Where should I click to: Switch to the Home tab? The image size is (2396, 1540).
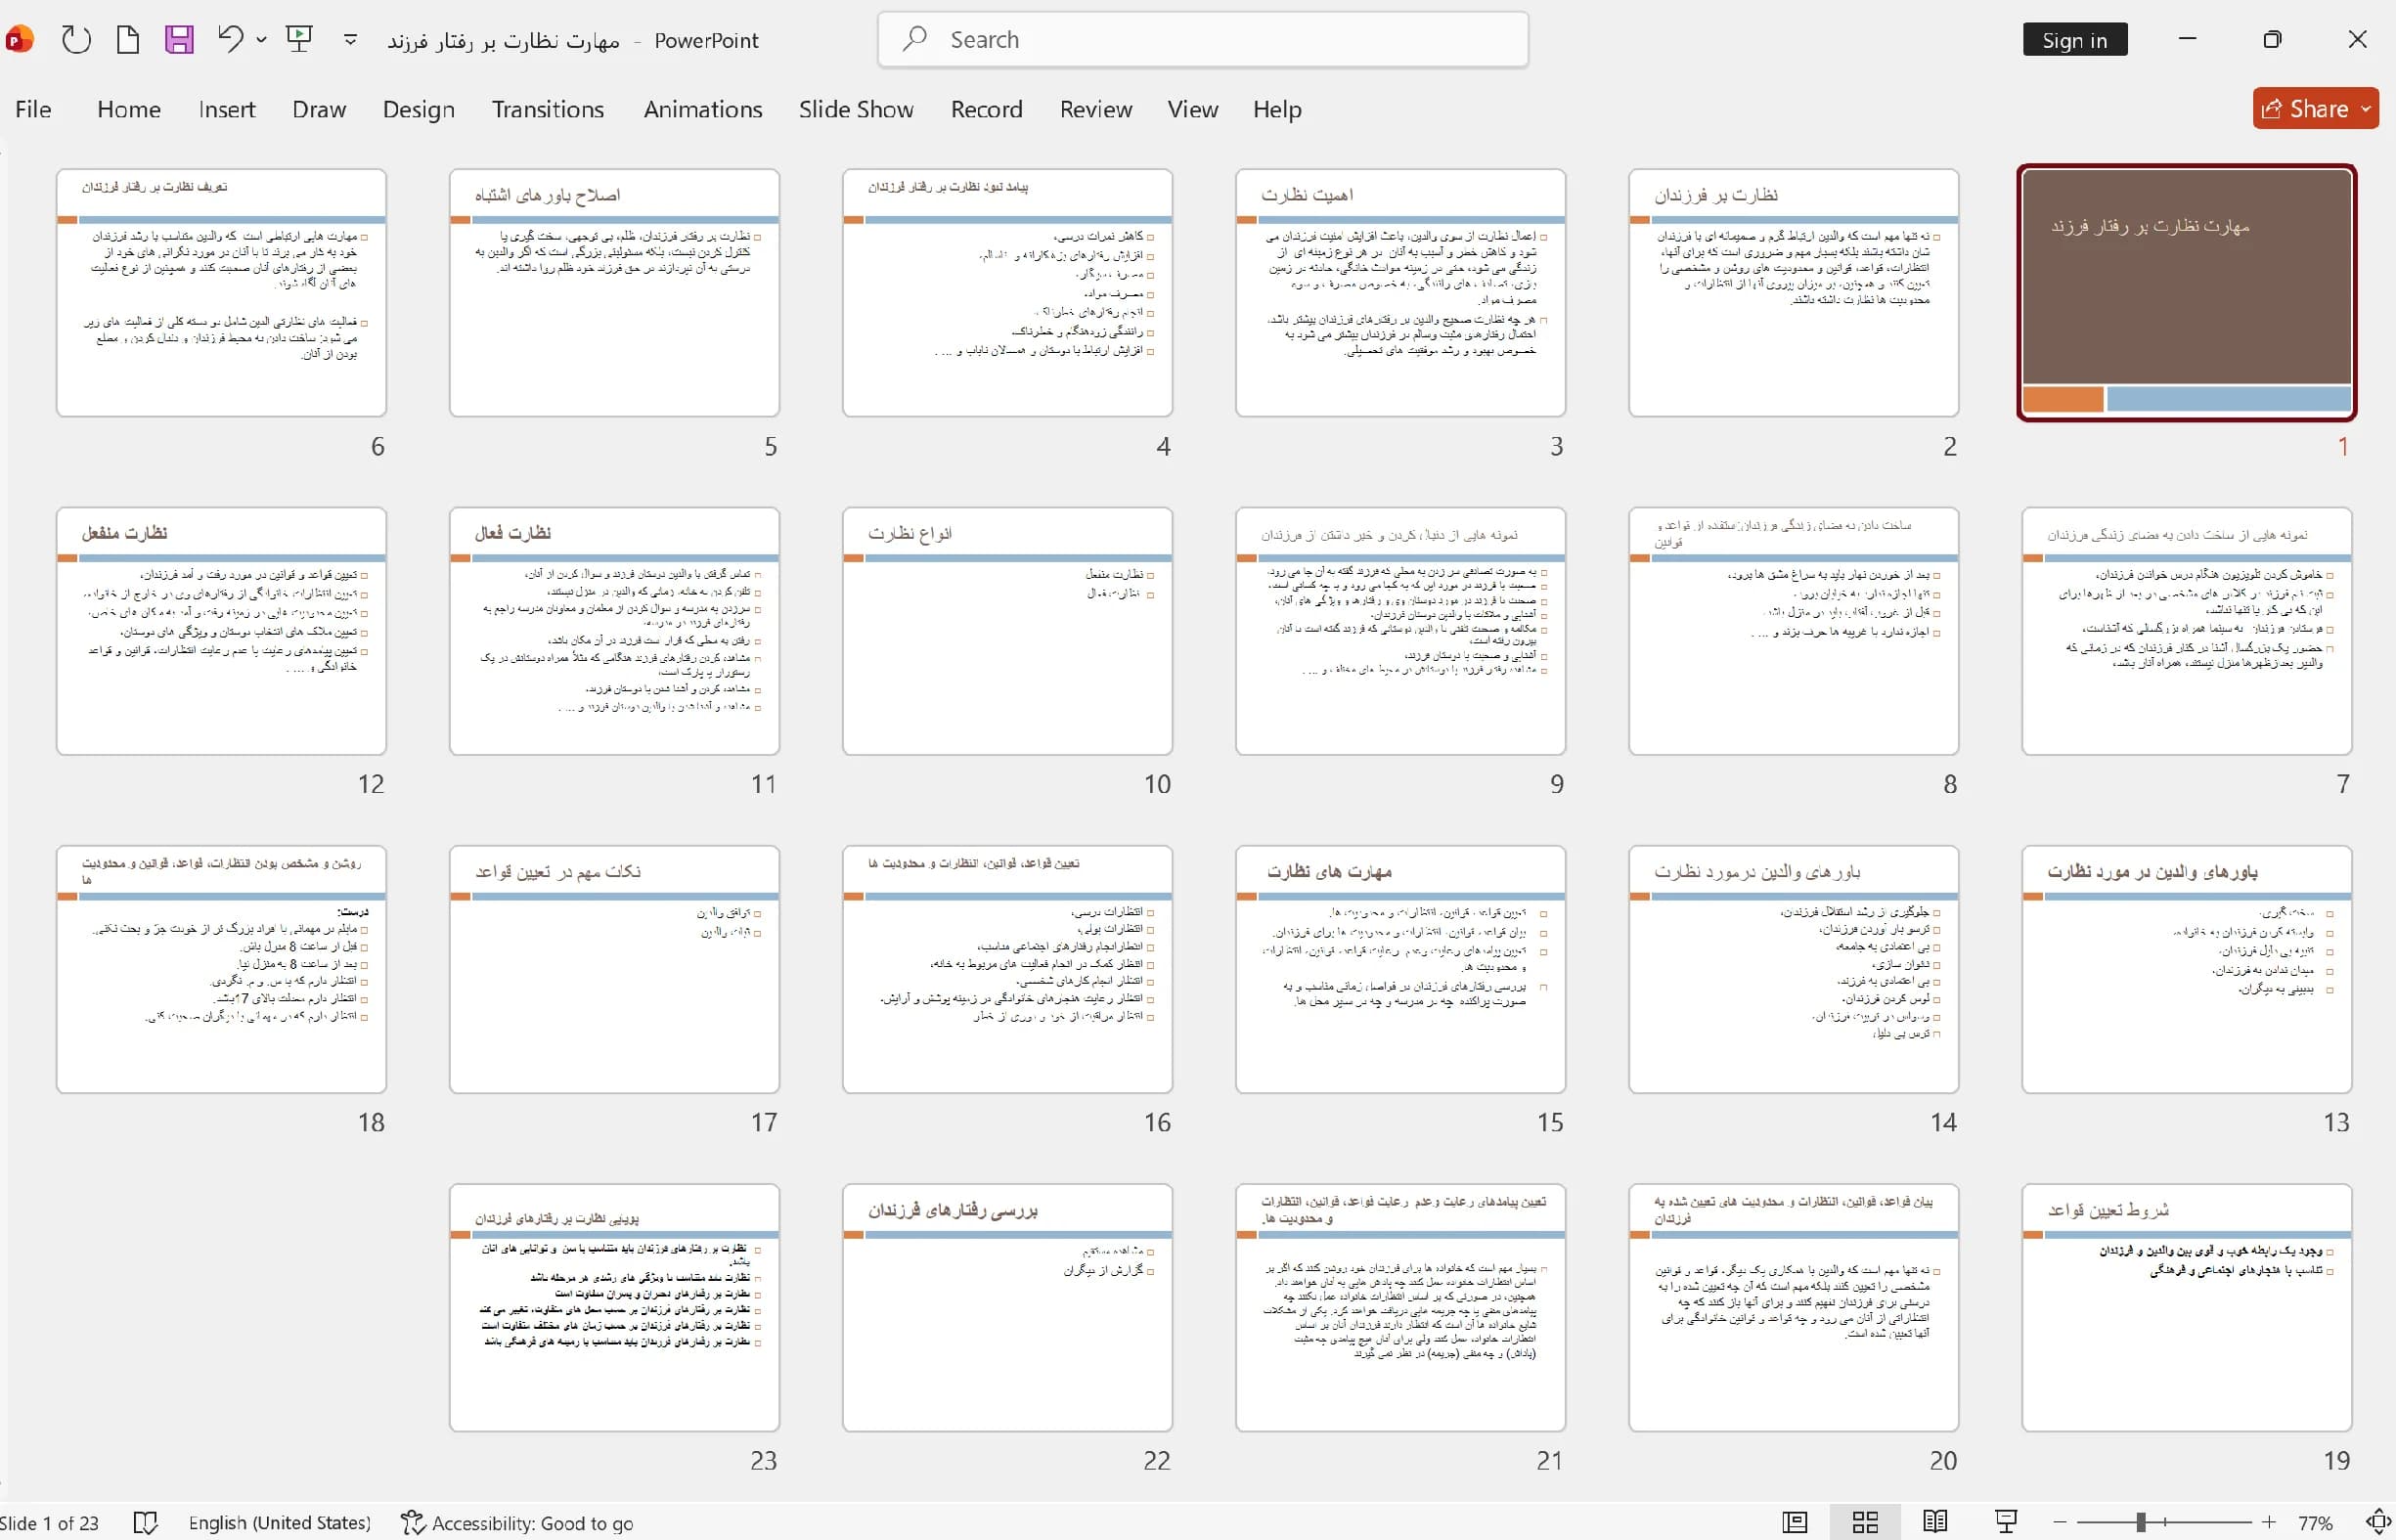(129, 109)
